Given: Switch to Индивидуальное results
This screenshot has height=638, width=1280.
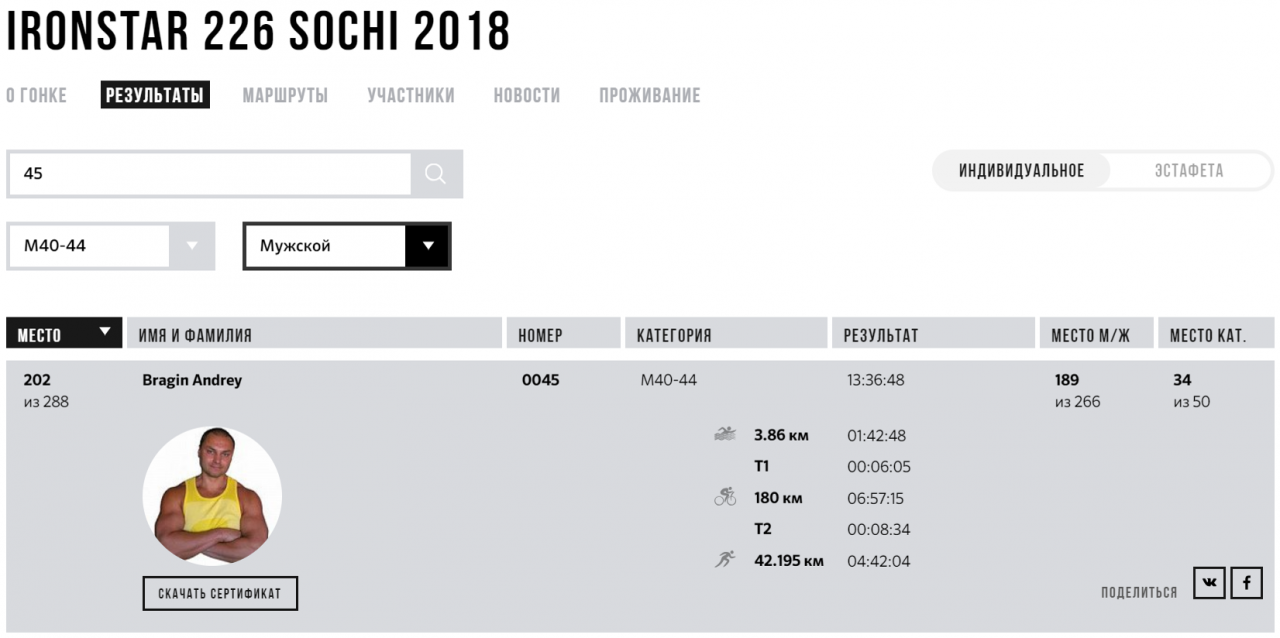Looking at the screenshot, I should point(1021,171).
